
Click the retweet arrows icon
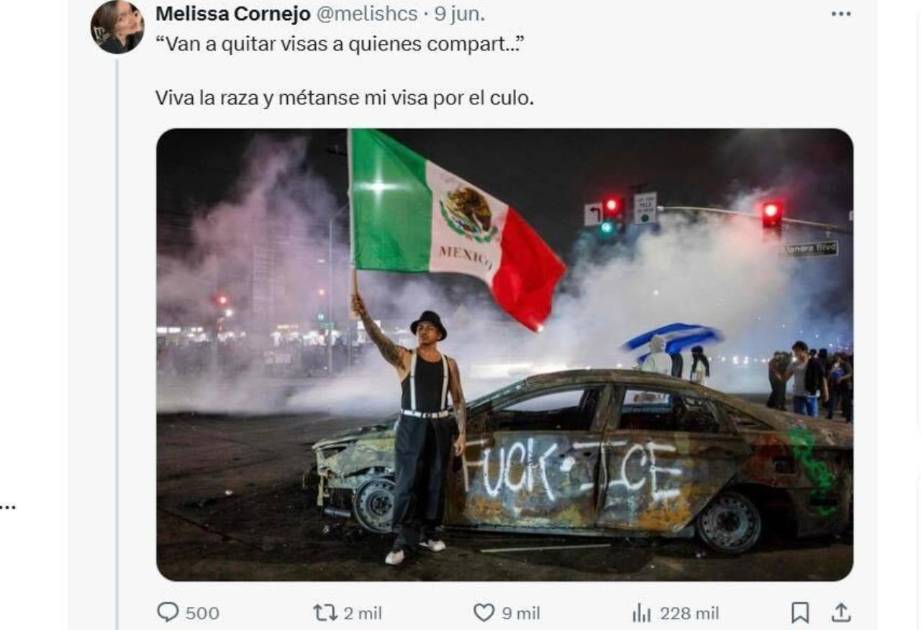[x=325, y=613]
